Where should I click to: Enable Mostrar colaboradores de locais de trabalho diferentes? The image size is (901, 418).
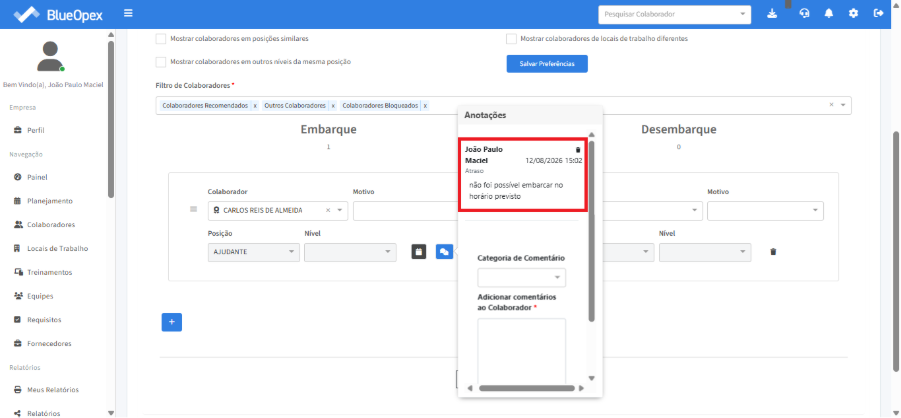click(511, 39)
